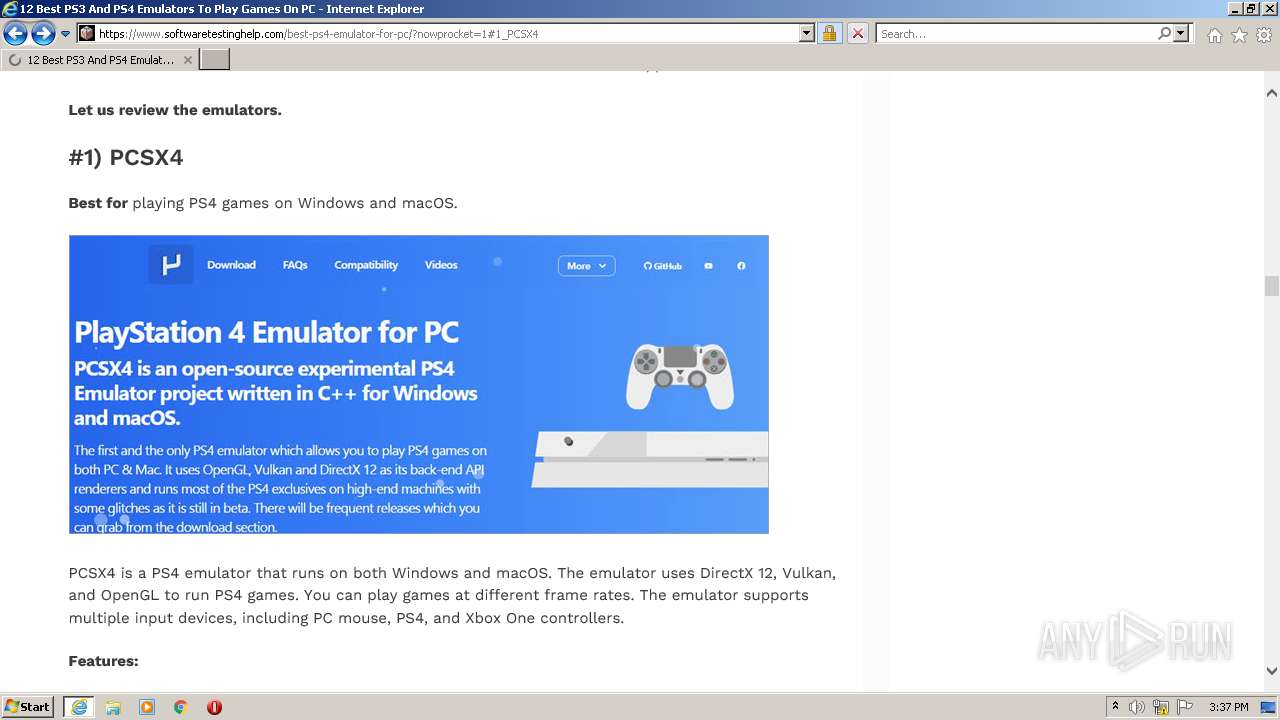1280x720 pixels.
Task: Go back using the browser Back arrow
Action: 15,34
